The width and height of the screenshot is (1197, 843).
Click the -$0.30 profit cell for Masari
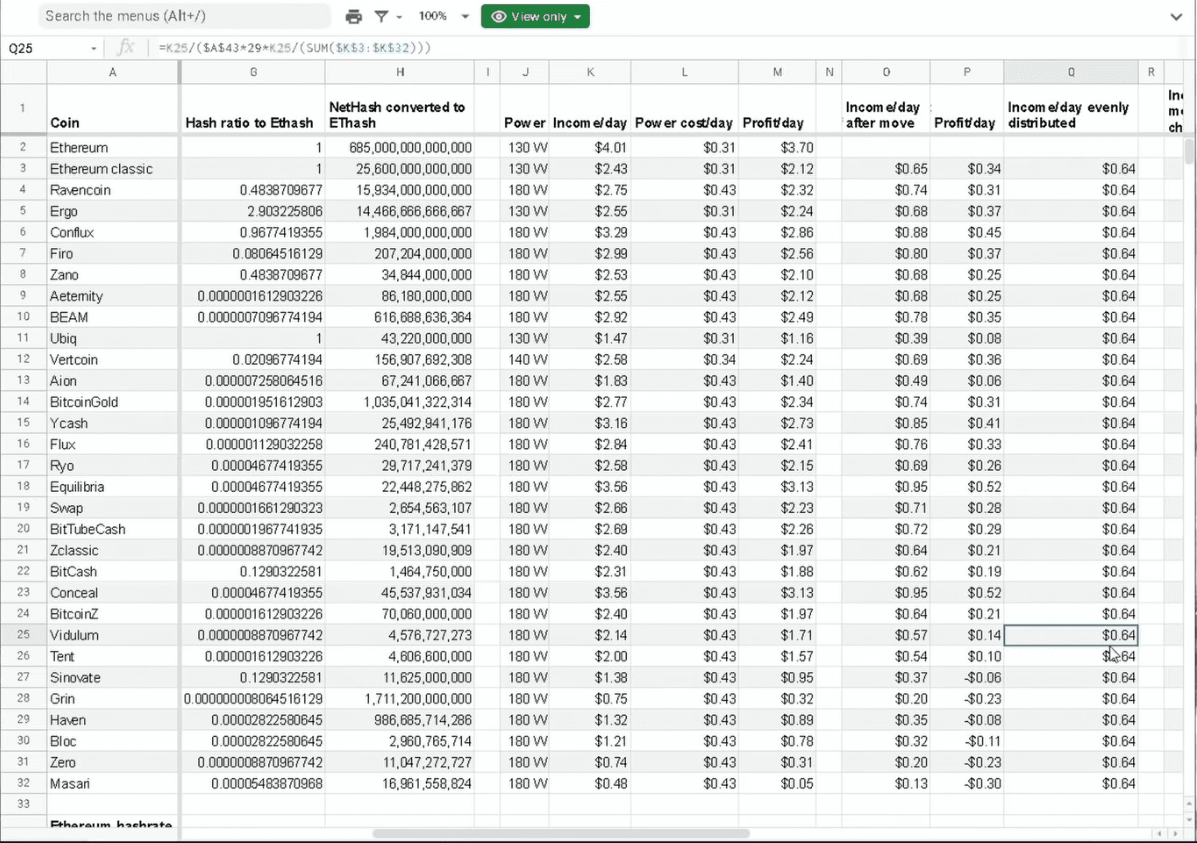point(966,783)
